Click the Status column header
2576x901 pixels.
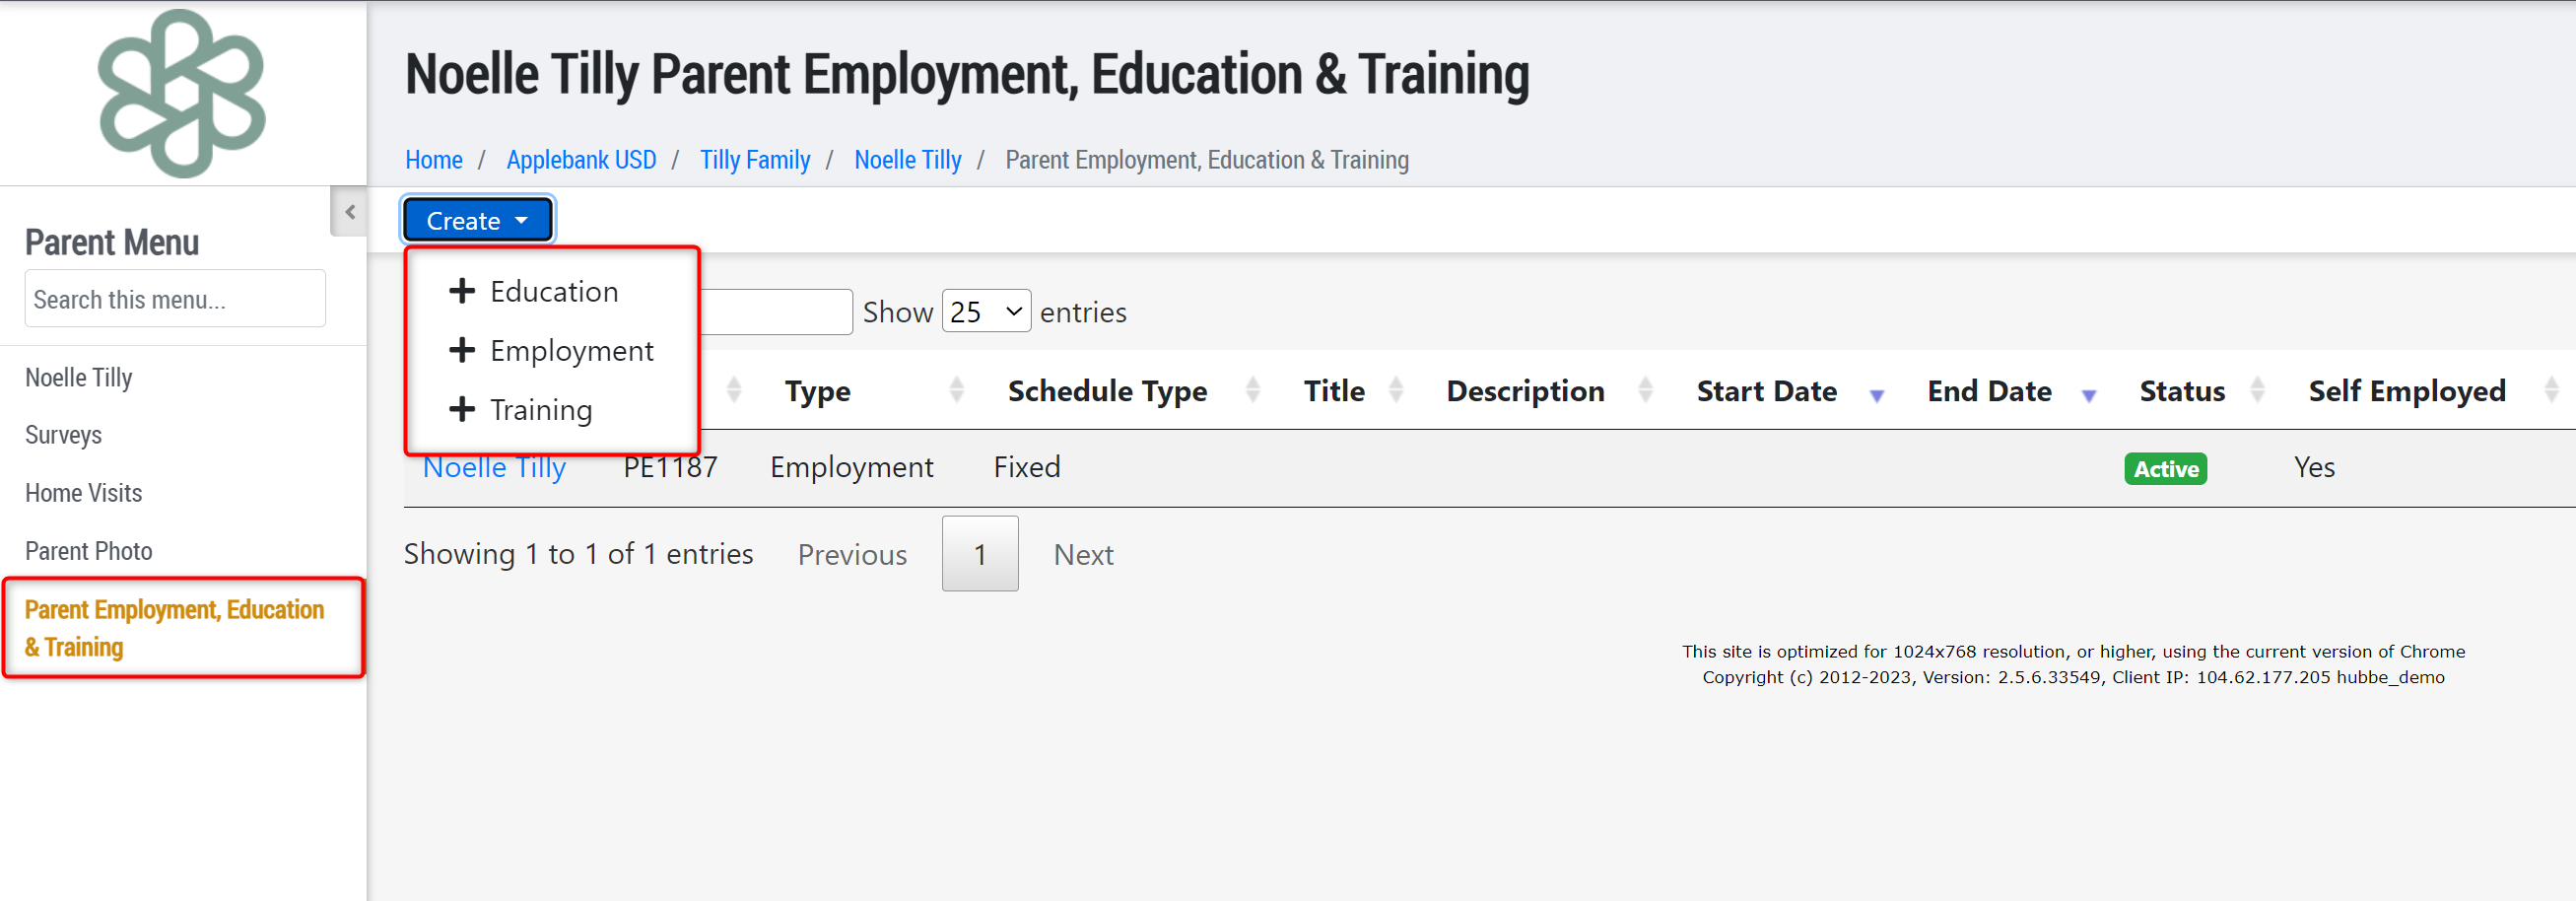[x=2182, y=391]
